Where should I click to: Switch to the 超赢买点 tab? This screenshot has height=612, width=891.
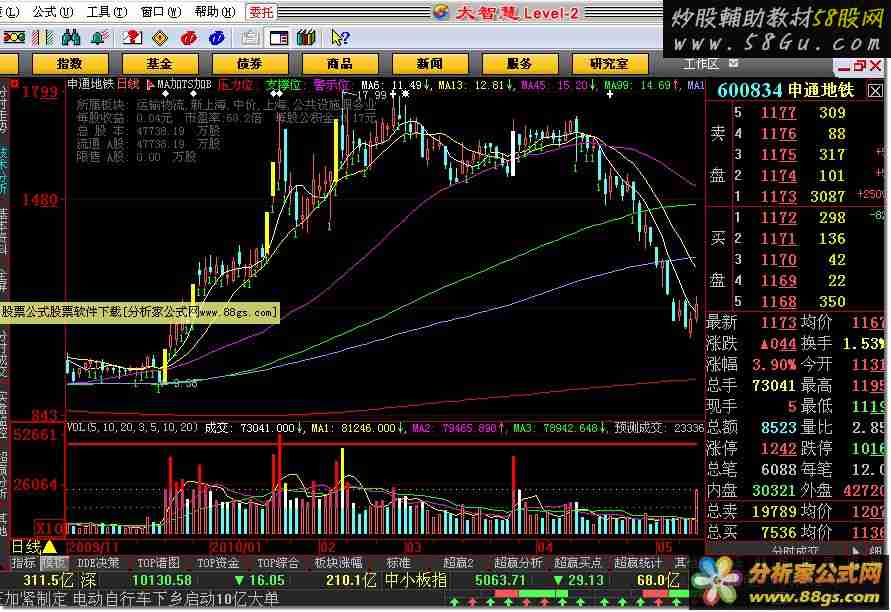click(x=577, y=563)
